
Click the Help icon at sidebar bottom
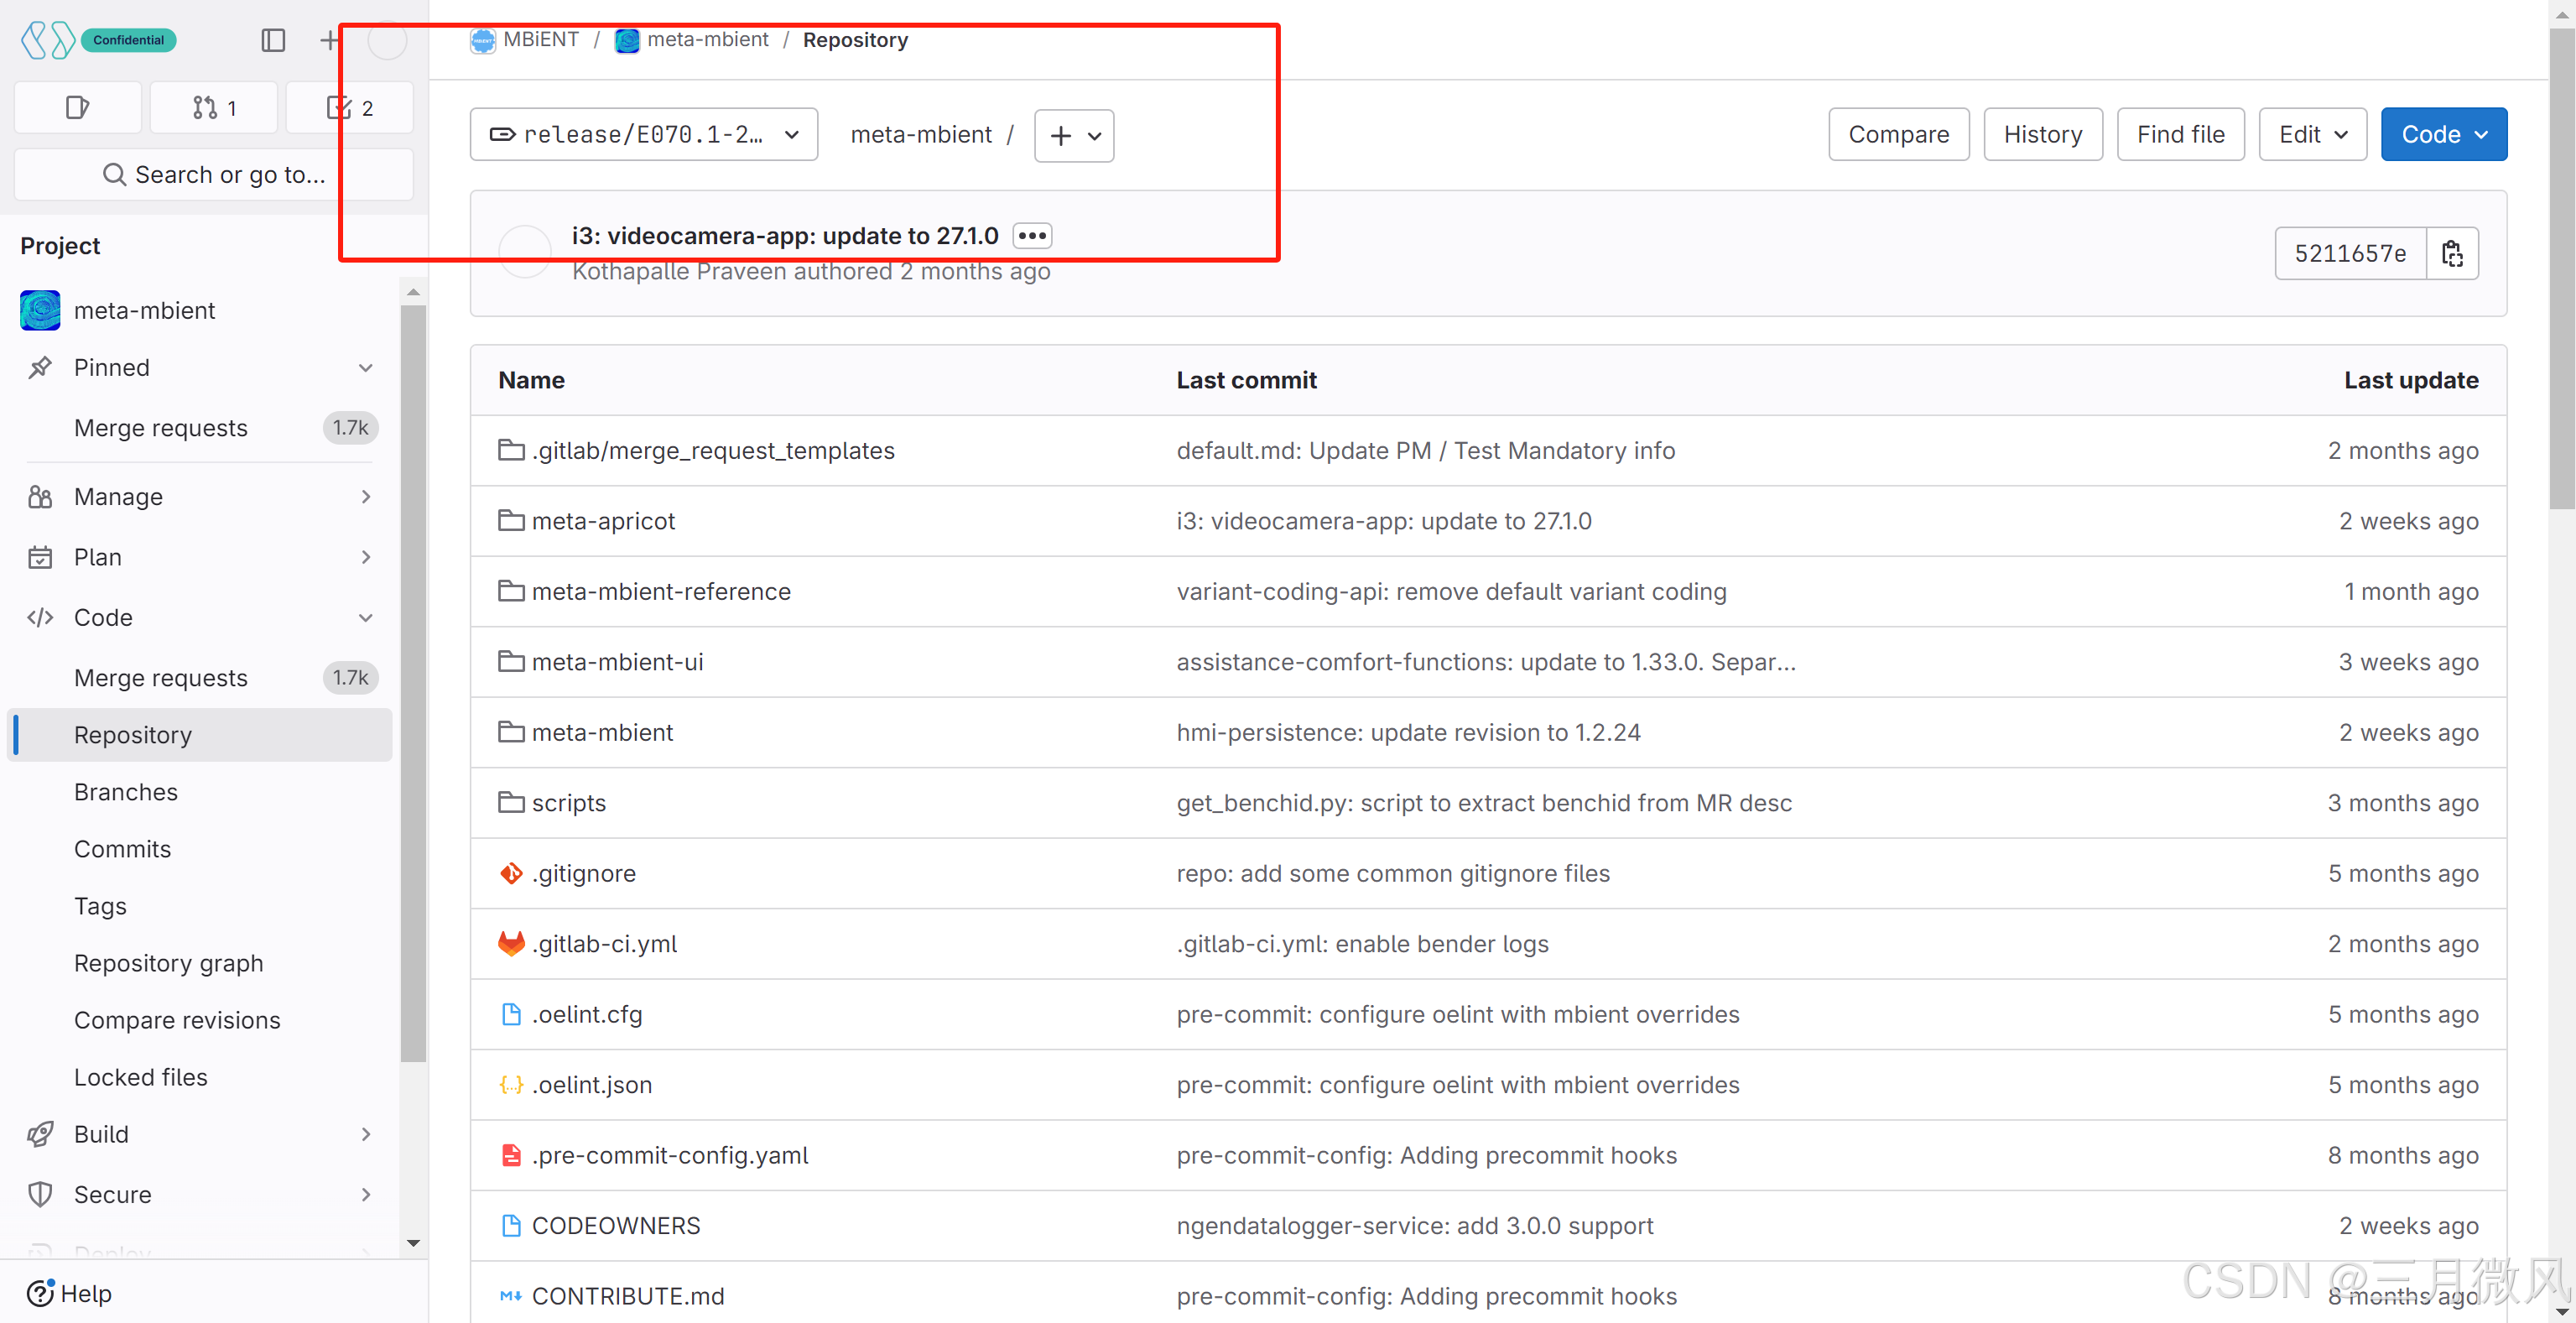point(40,1292)
